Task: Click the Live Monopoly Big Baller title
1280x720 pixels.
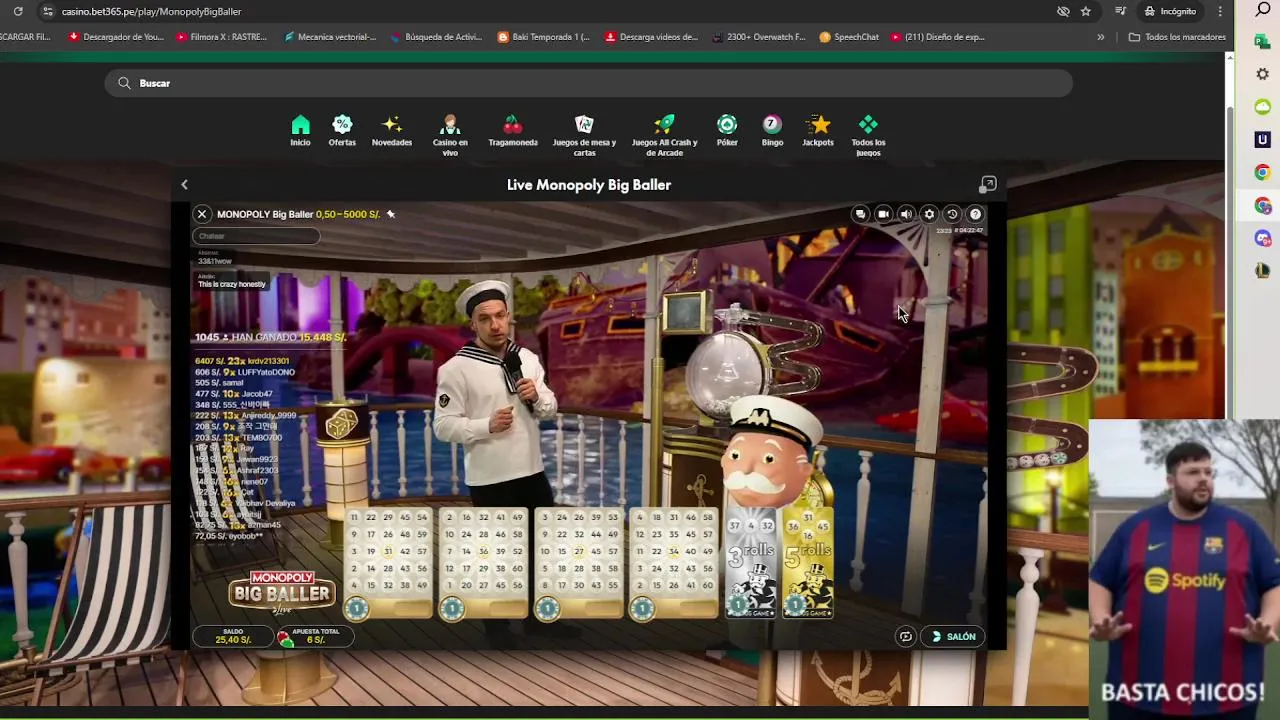Action: (589, 185)
